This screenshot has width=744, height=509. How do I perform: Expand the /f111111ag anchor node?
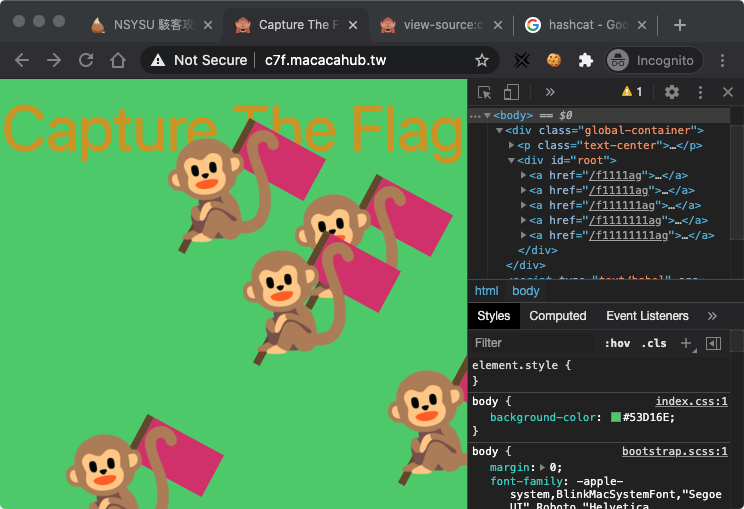pyautogui.click(x=523, y=205)
